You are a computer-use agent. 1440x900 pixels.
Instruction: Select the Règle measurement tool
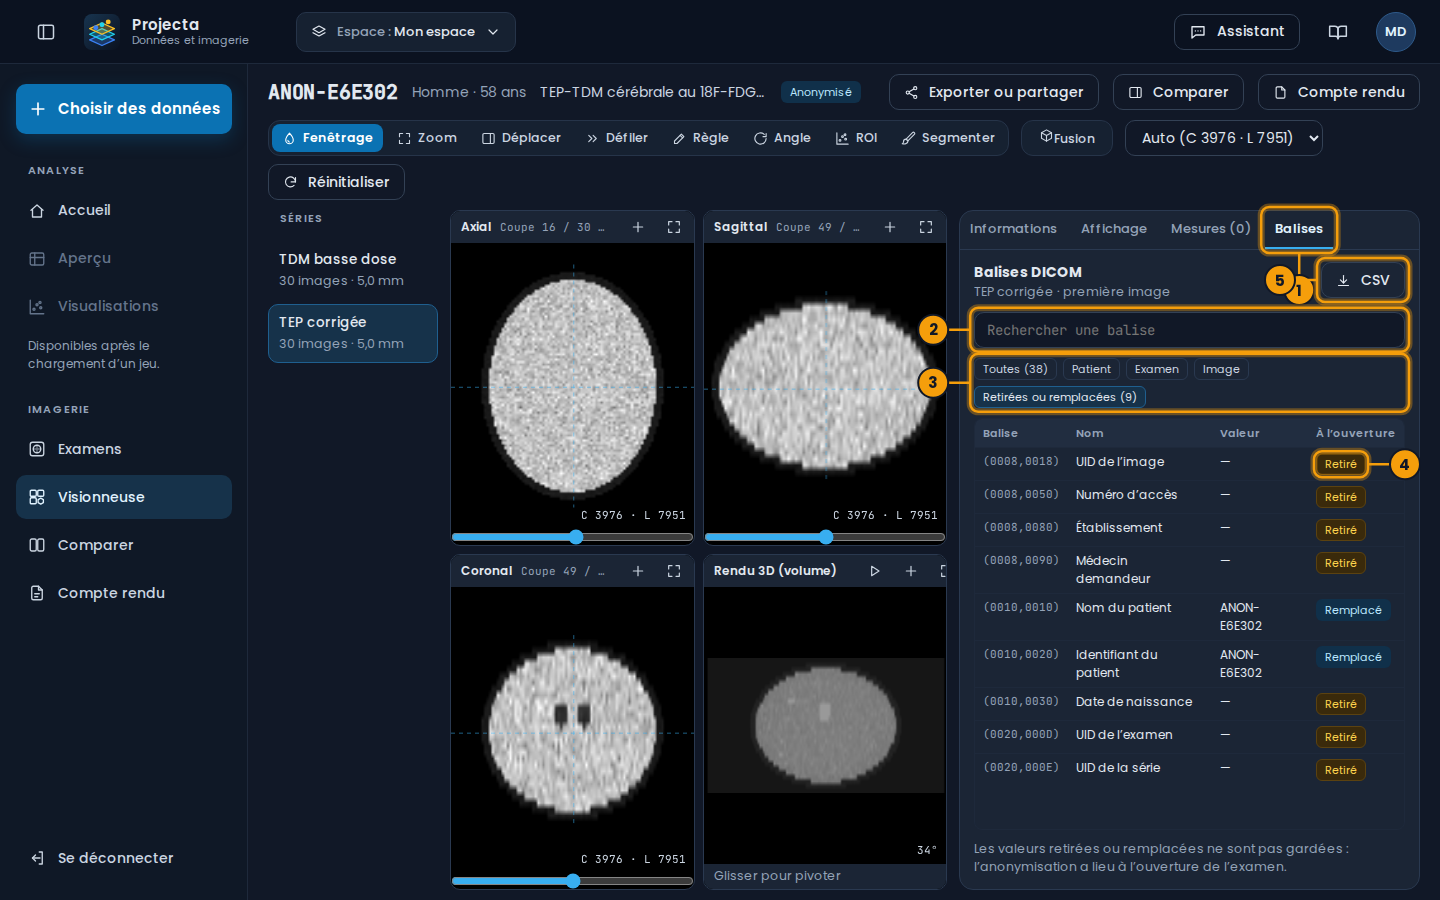point(701,138)
